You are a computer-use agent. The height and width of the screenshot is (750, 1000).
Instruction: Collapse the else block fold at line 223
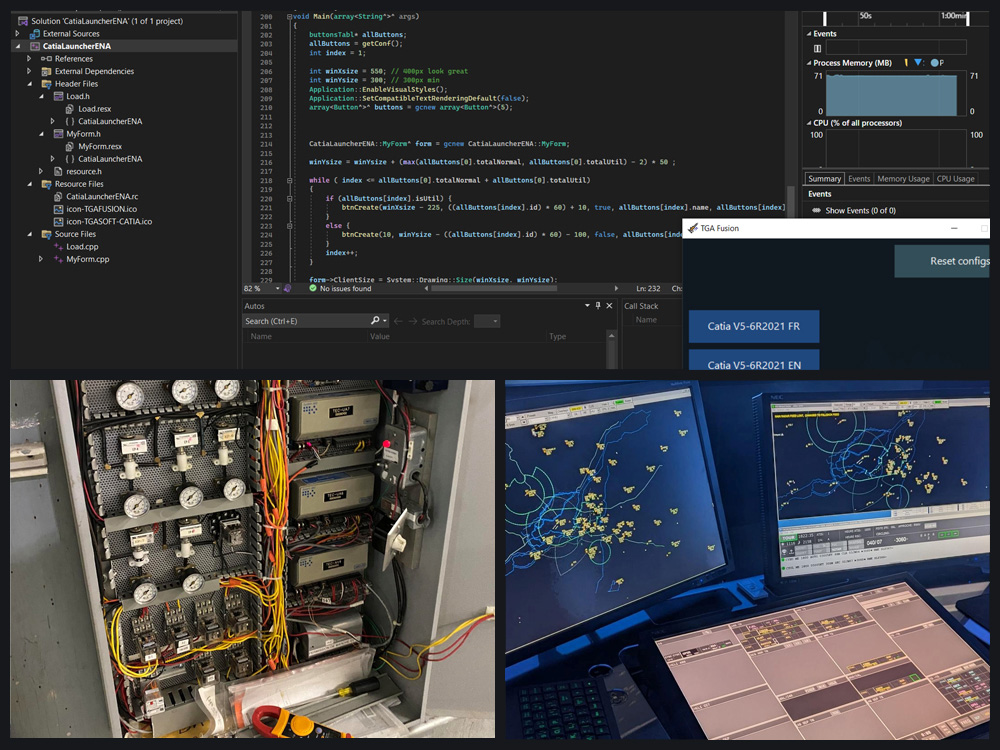click(290, 226)
